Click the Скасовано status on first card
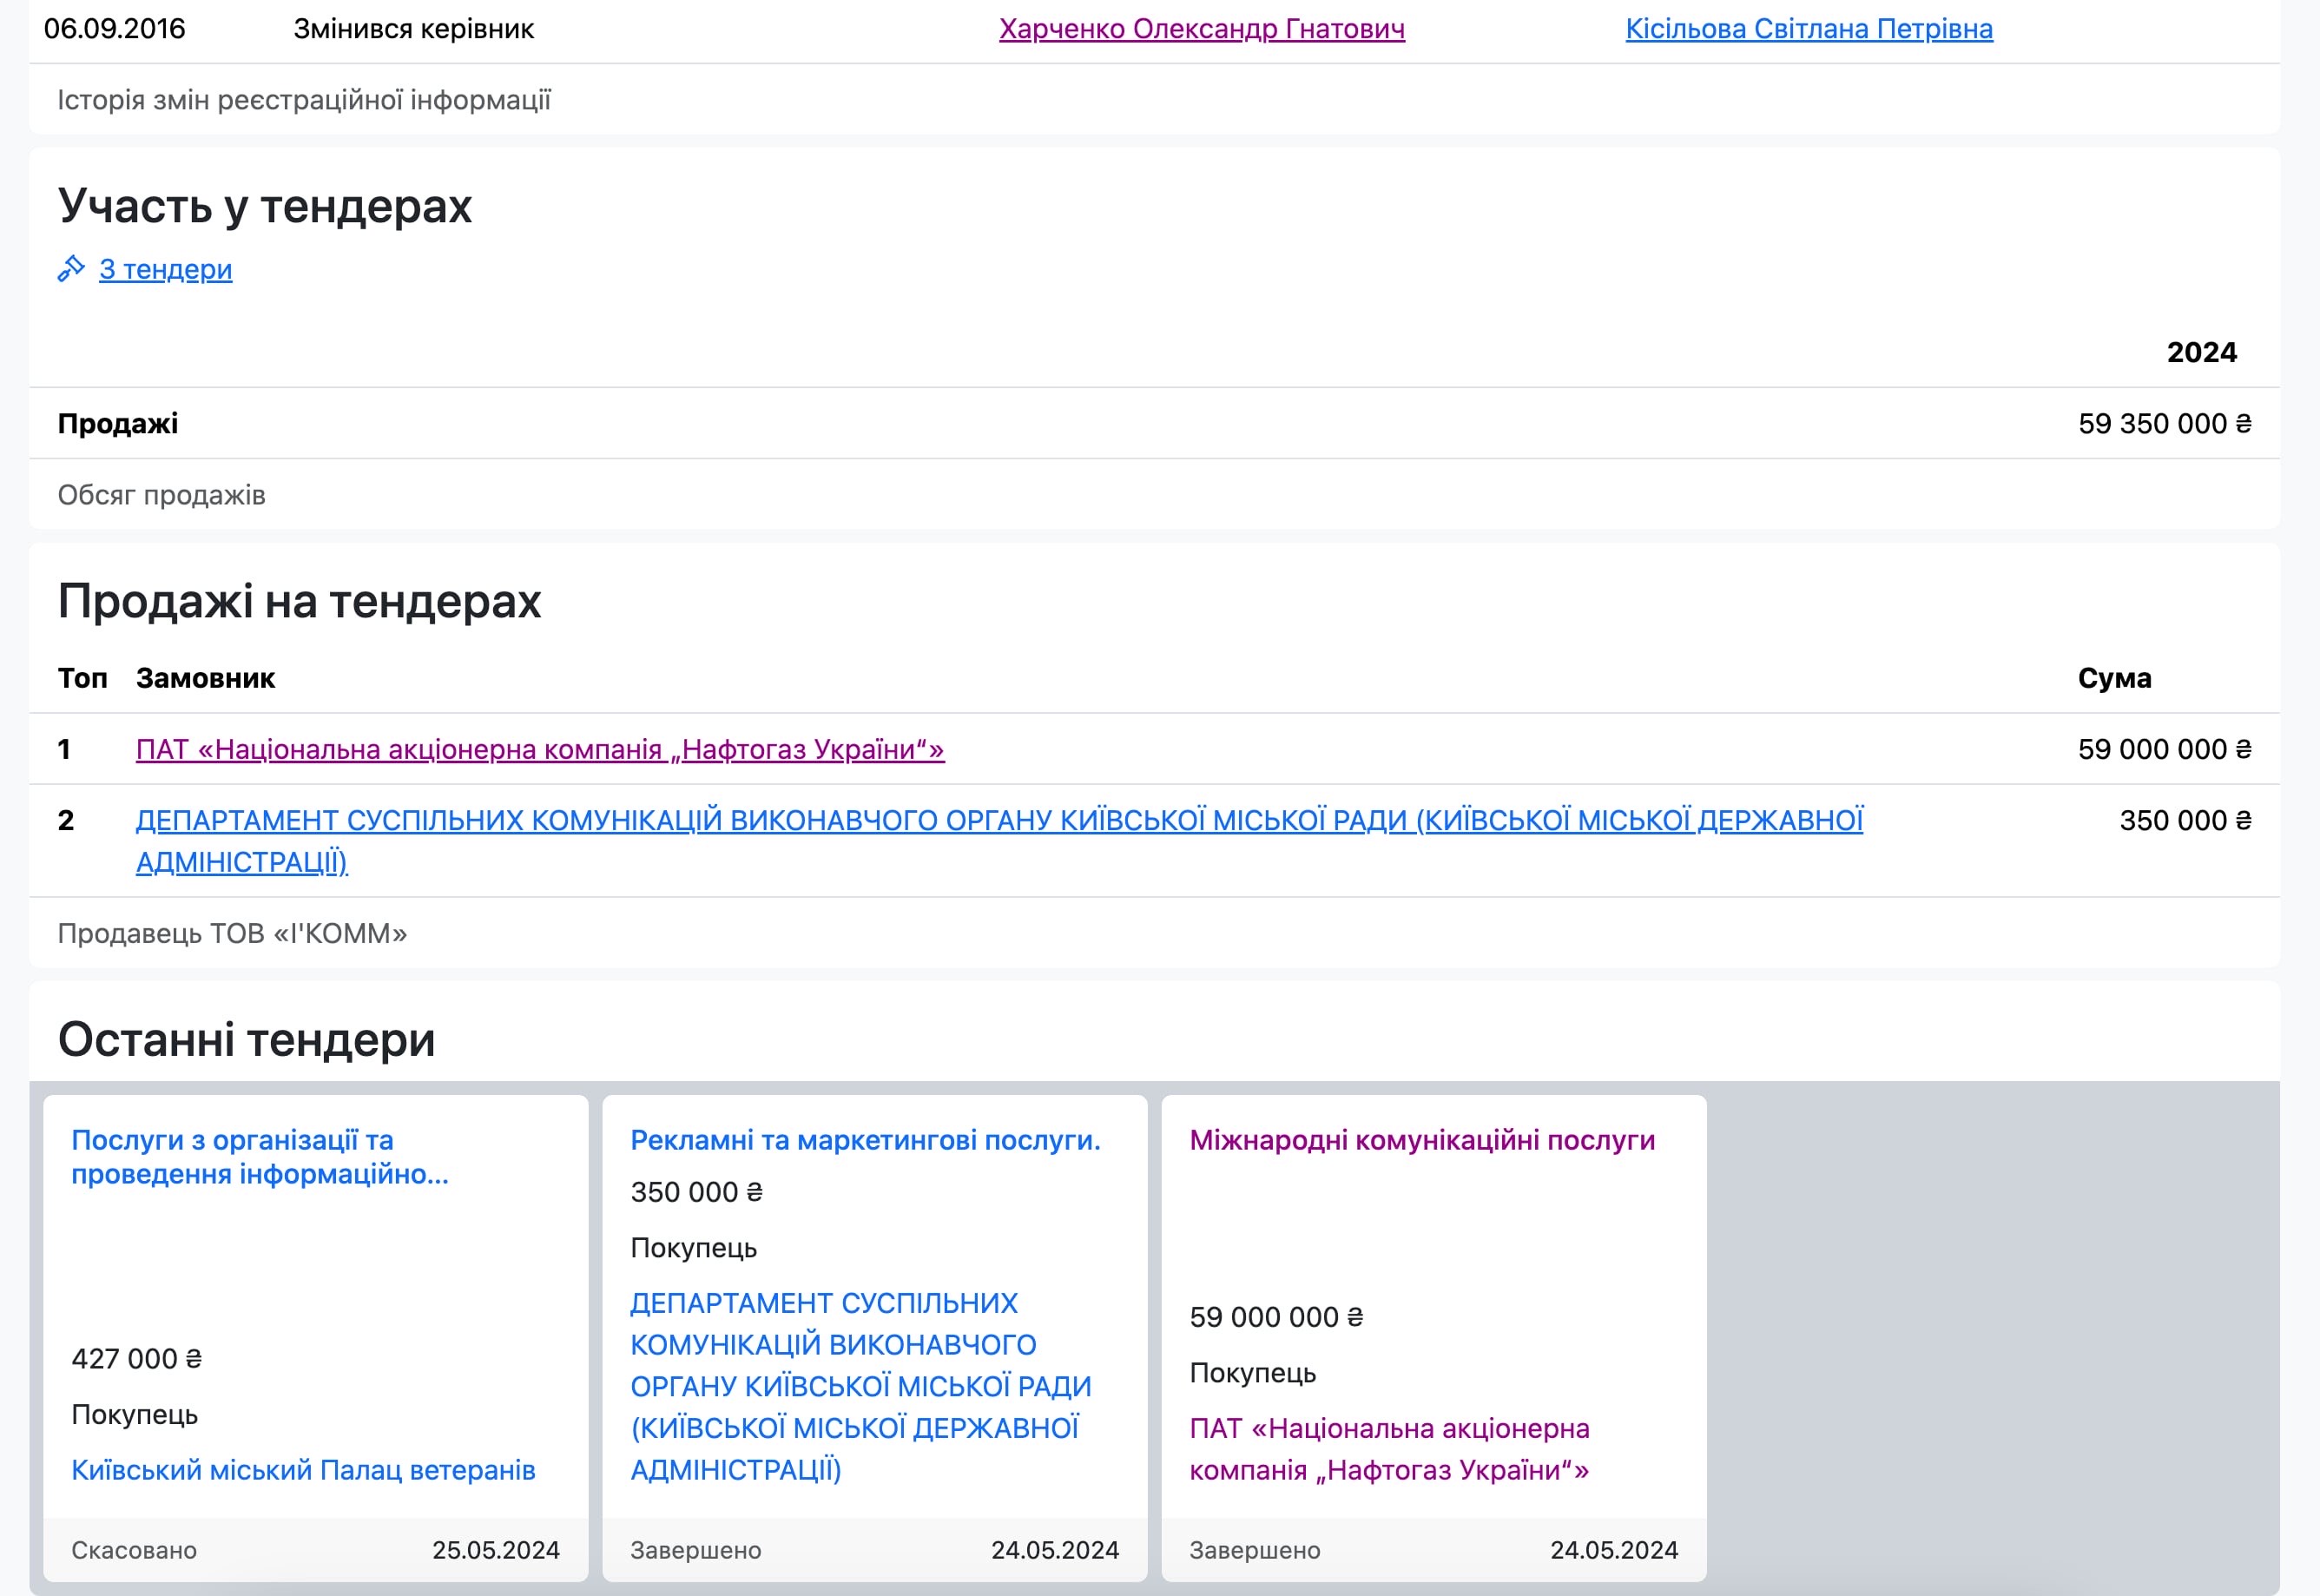The image size is (2320, 1596). point(134,1550)
